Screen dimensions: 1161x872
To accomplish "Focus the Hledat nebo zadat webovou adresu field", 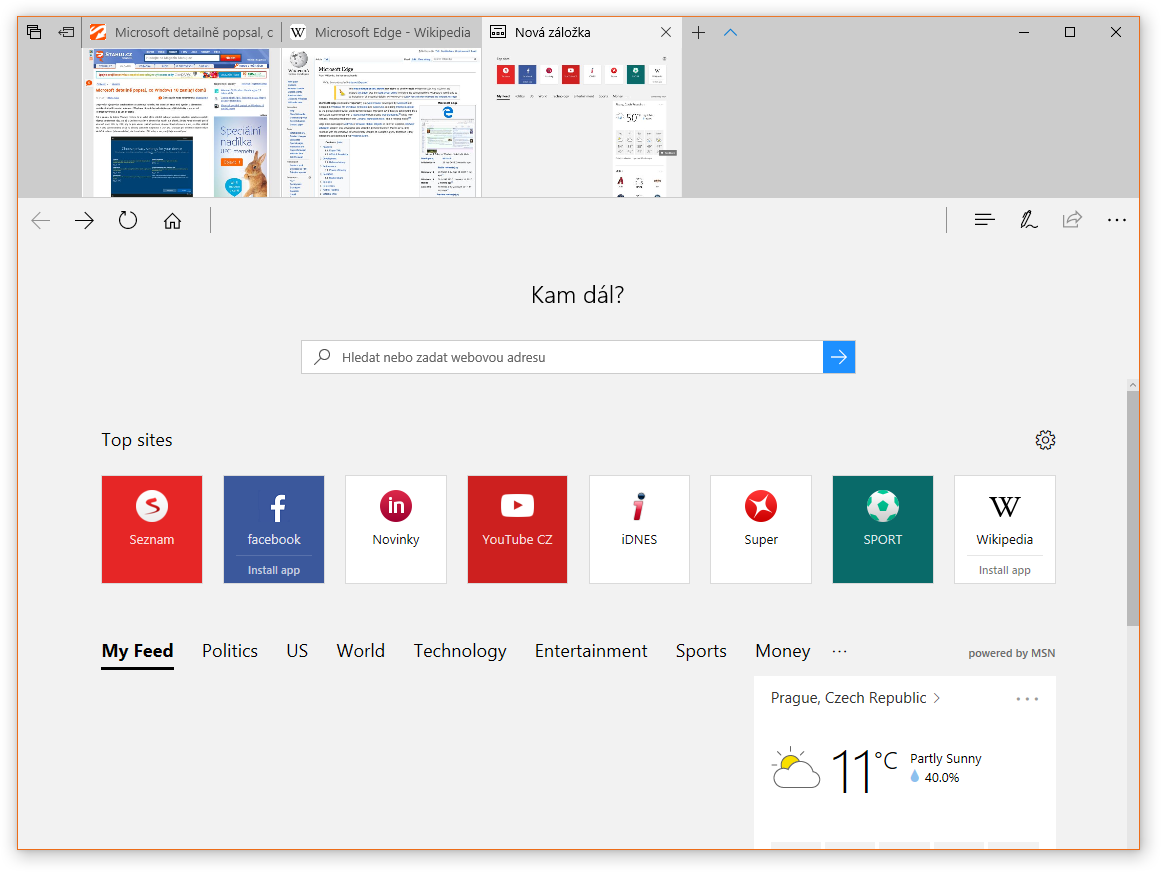I will (x=562, y=357).
